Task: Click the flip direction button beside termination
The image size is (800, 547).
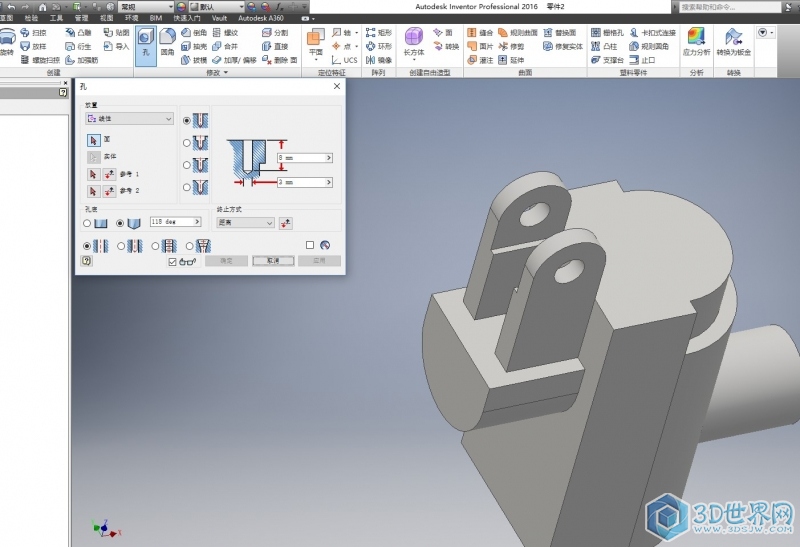Action: [286, 223]
